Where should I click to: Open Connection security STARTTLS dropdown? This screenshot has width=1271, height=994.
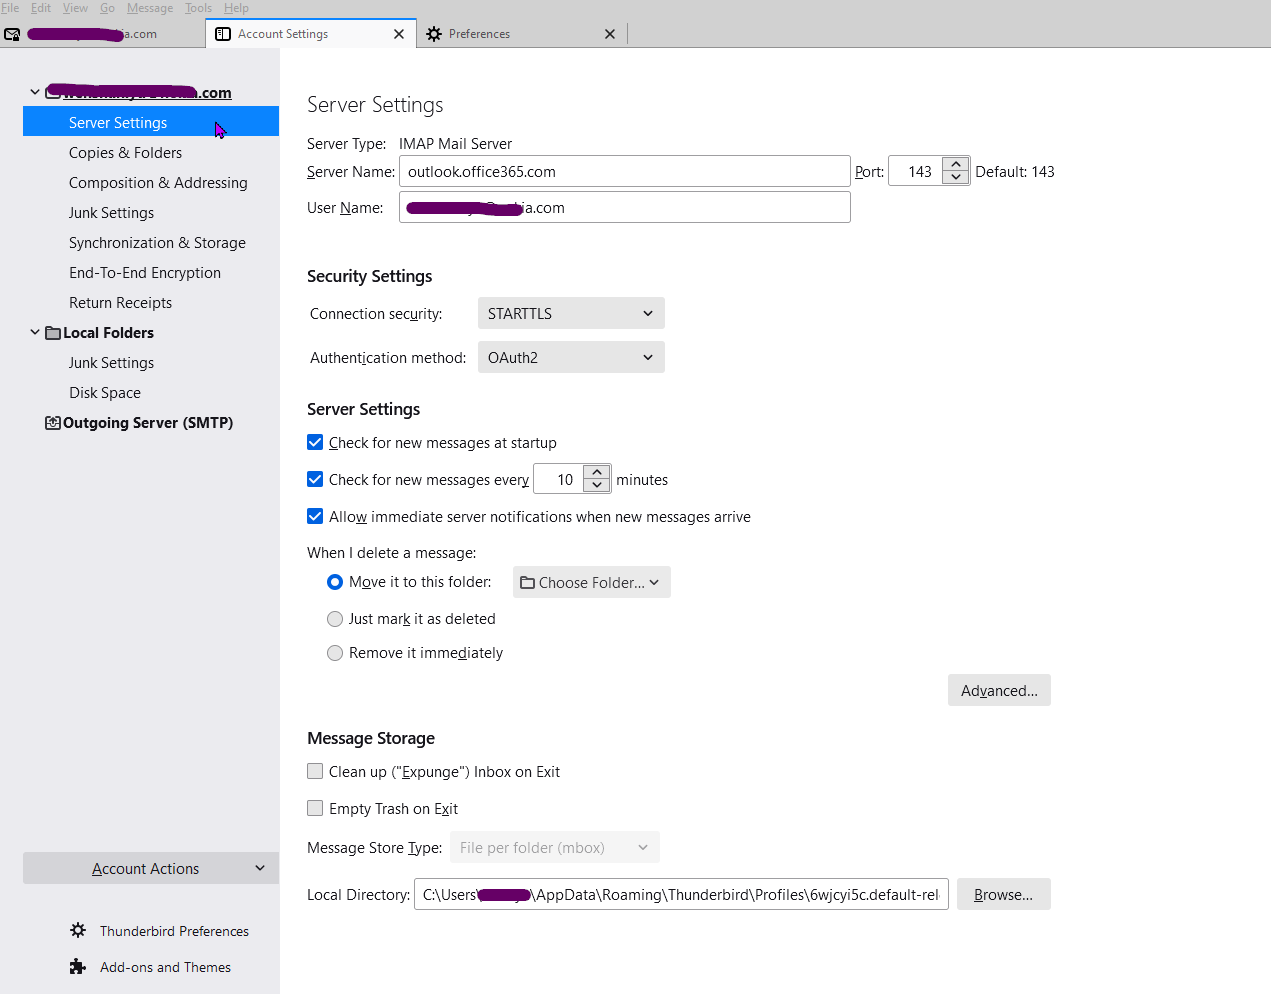(x=571, y=313)
